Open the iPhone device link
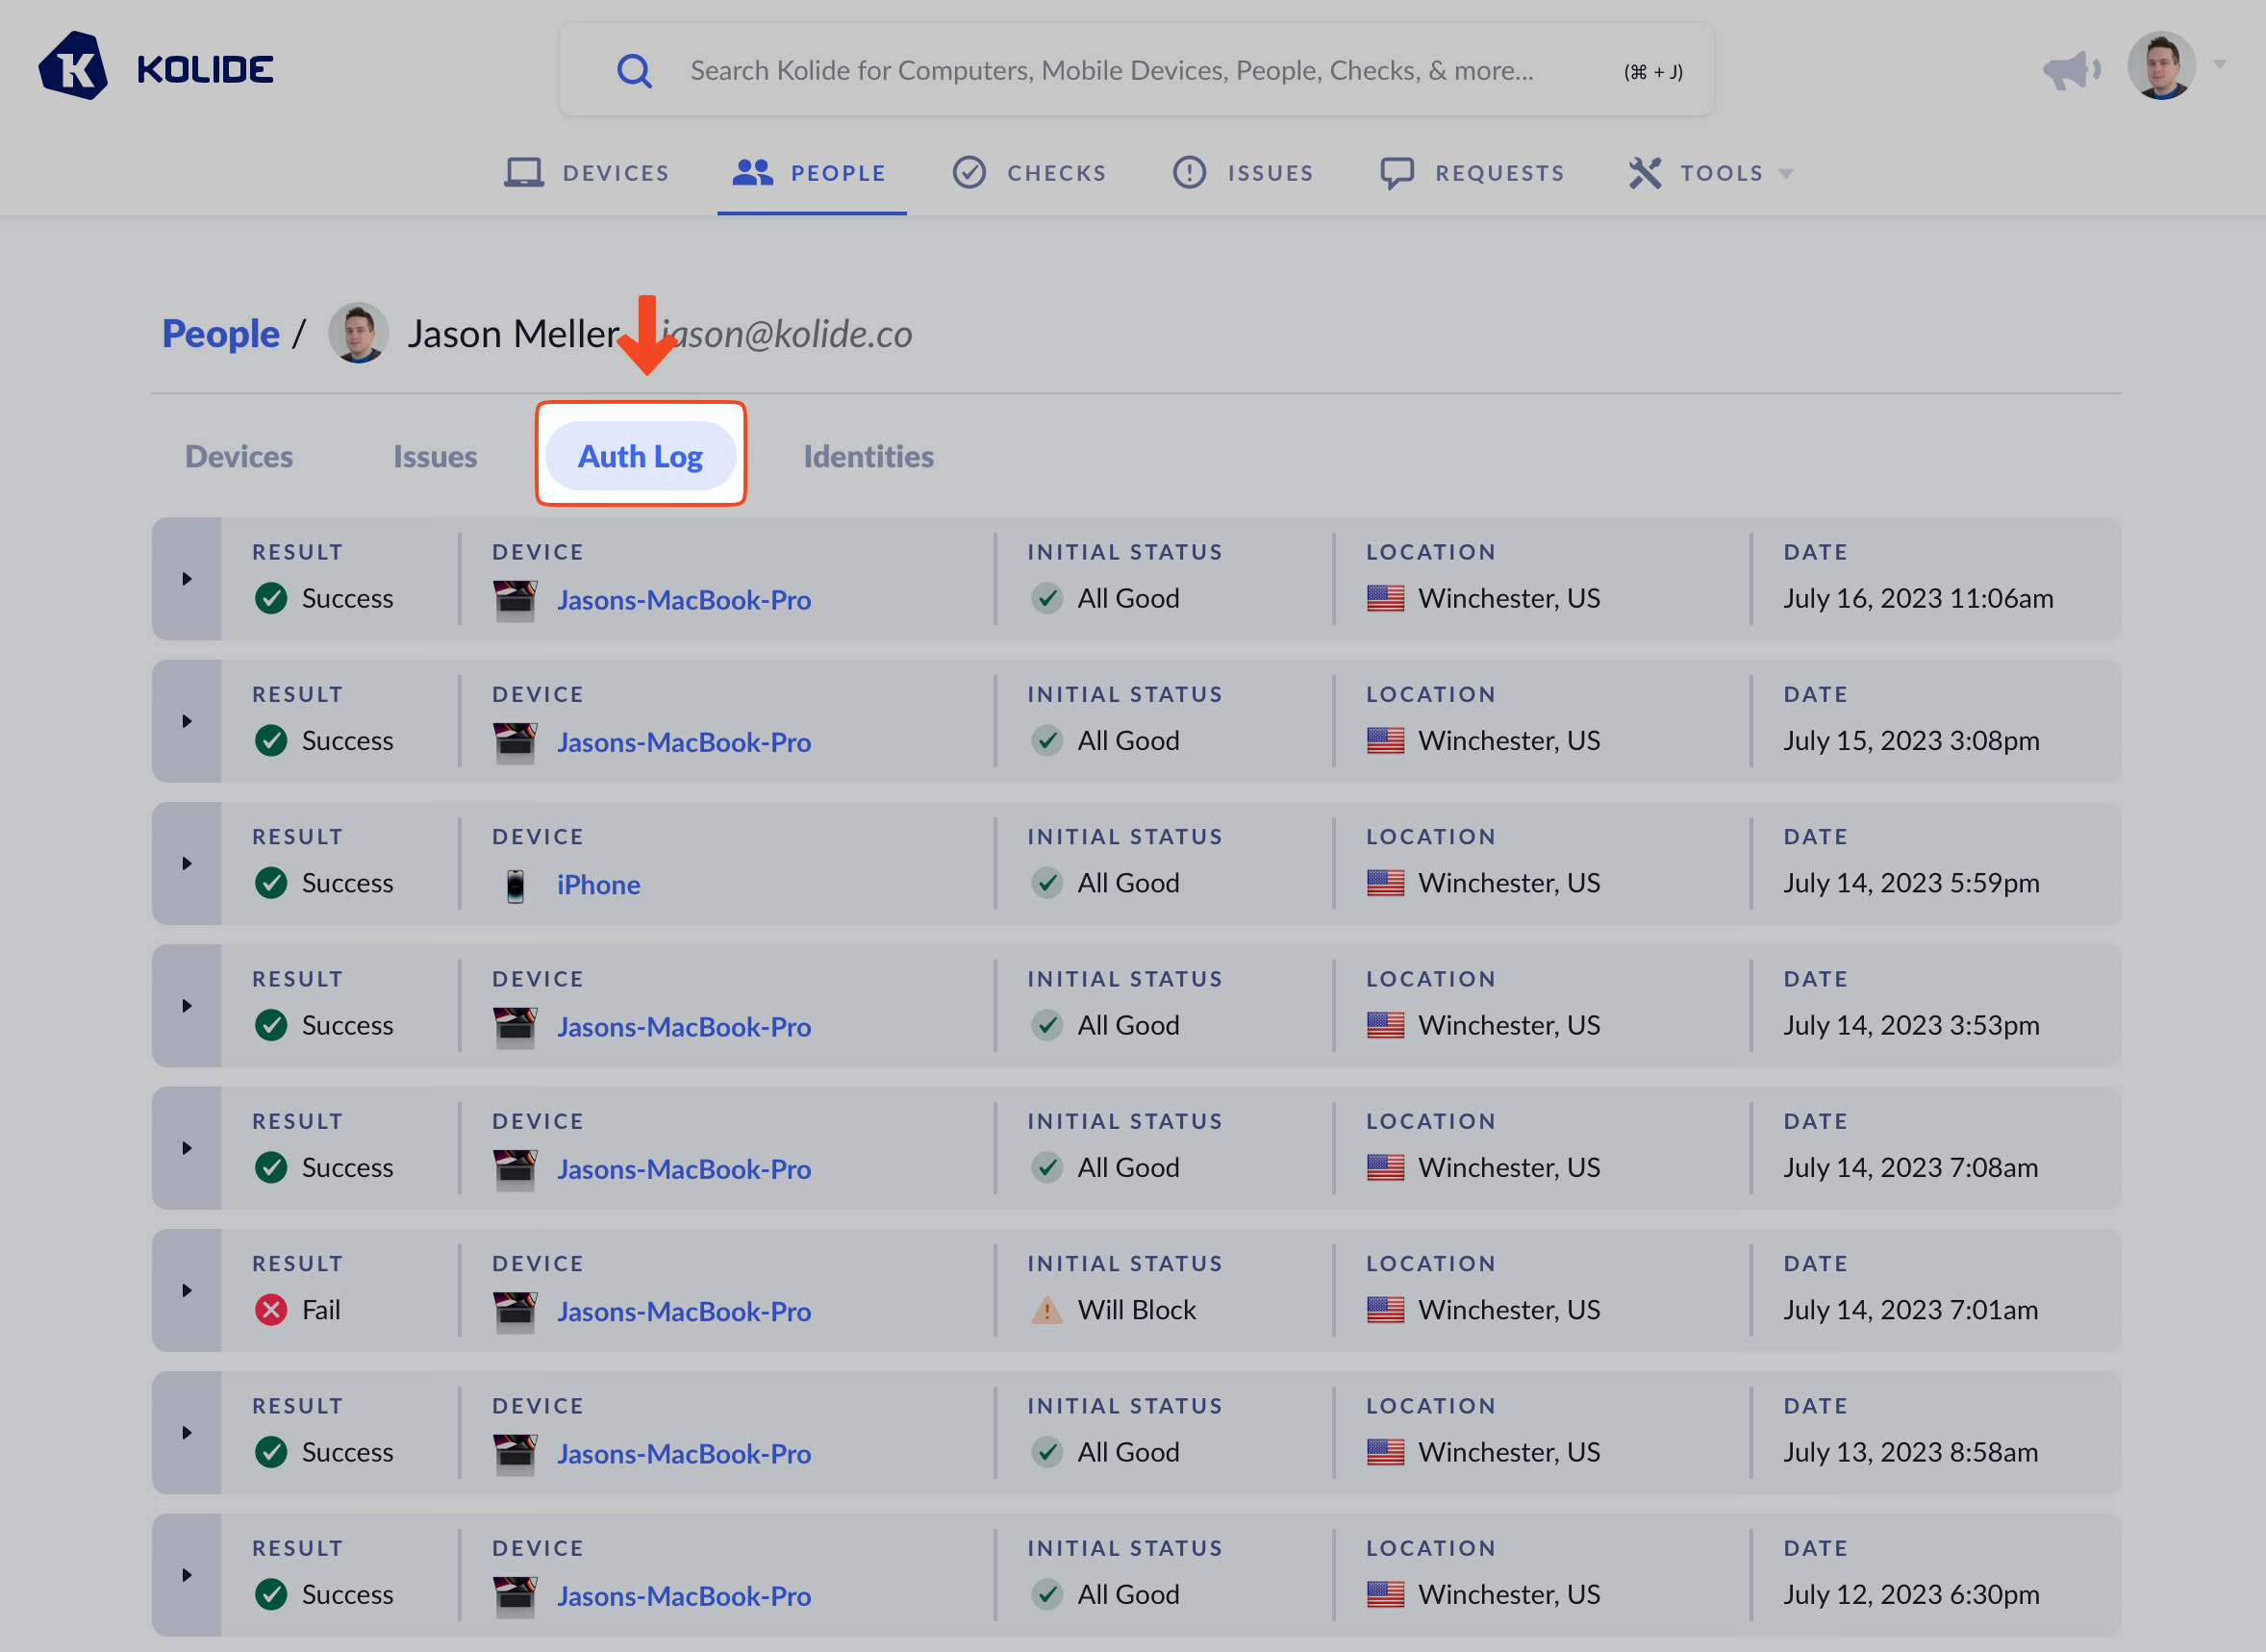 [x=598, y=885]
